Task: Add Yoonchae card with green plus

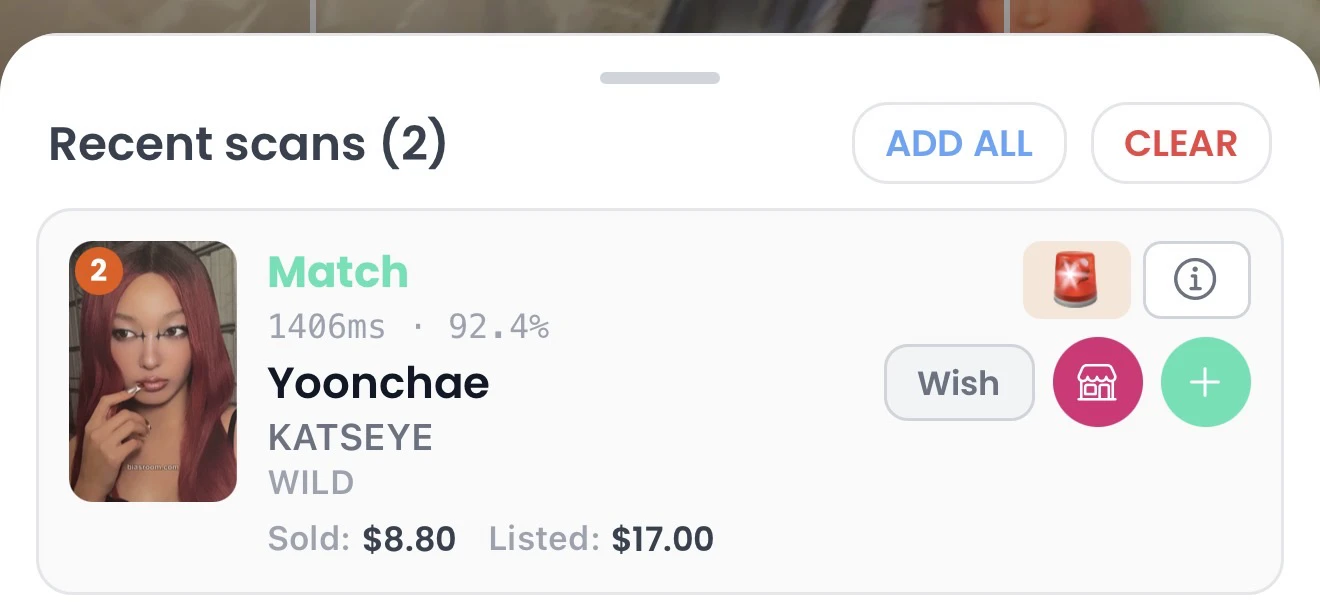Action: click(1205, 382)
